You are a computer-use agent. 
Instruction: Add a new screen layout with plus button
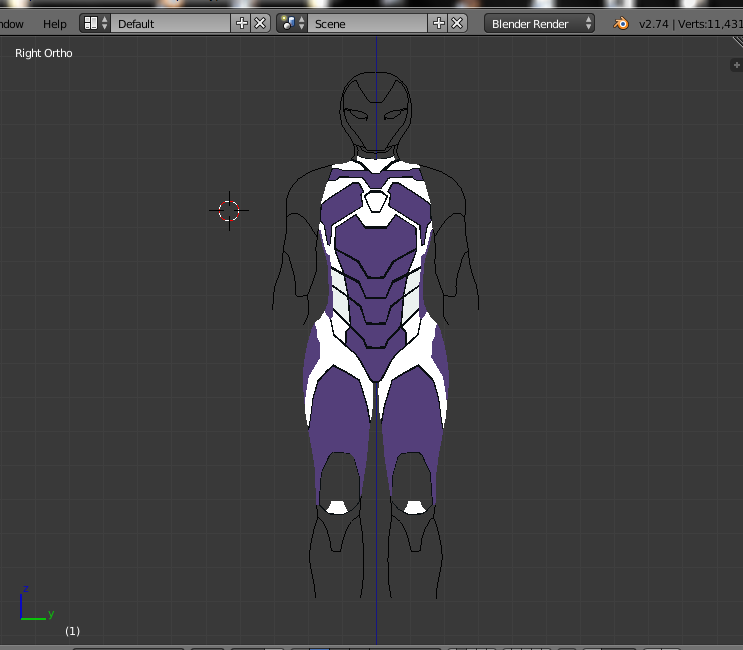(x=242, y=23)
